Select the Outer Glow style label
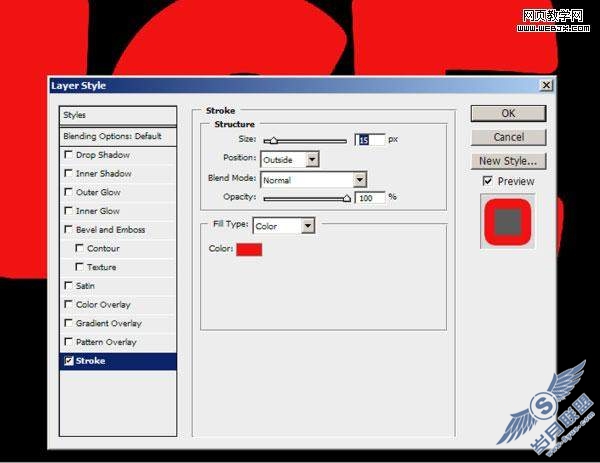Viewport: 600px width, 463px height. tap(98, 192)
